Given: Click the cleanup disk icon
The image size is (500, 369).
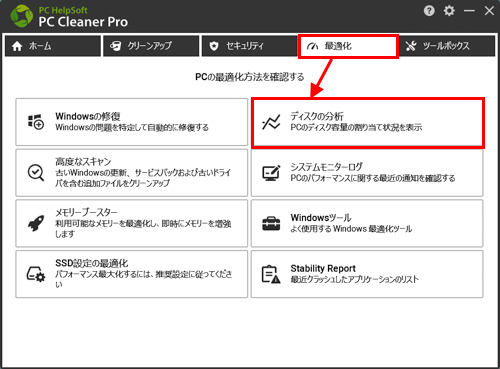Looking at the screenshot, I should tap(116, 46).
